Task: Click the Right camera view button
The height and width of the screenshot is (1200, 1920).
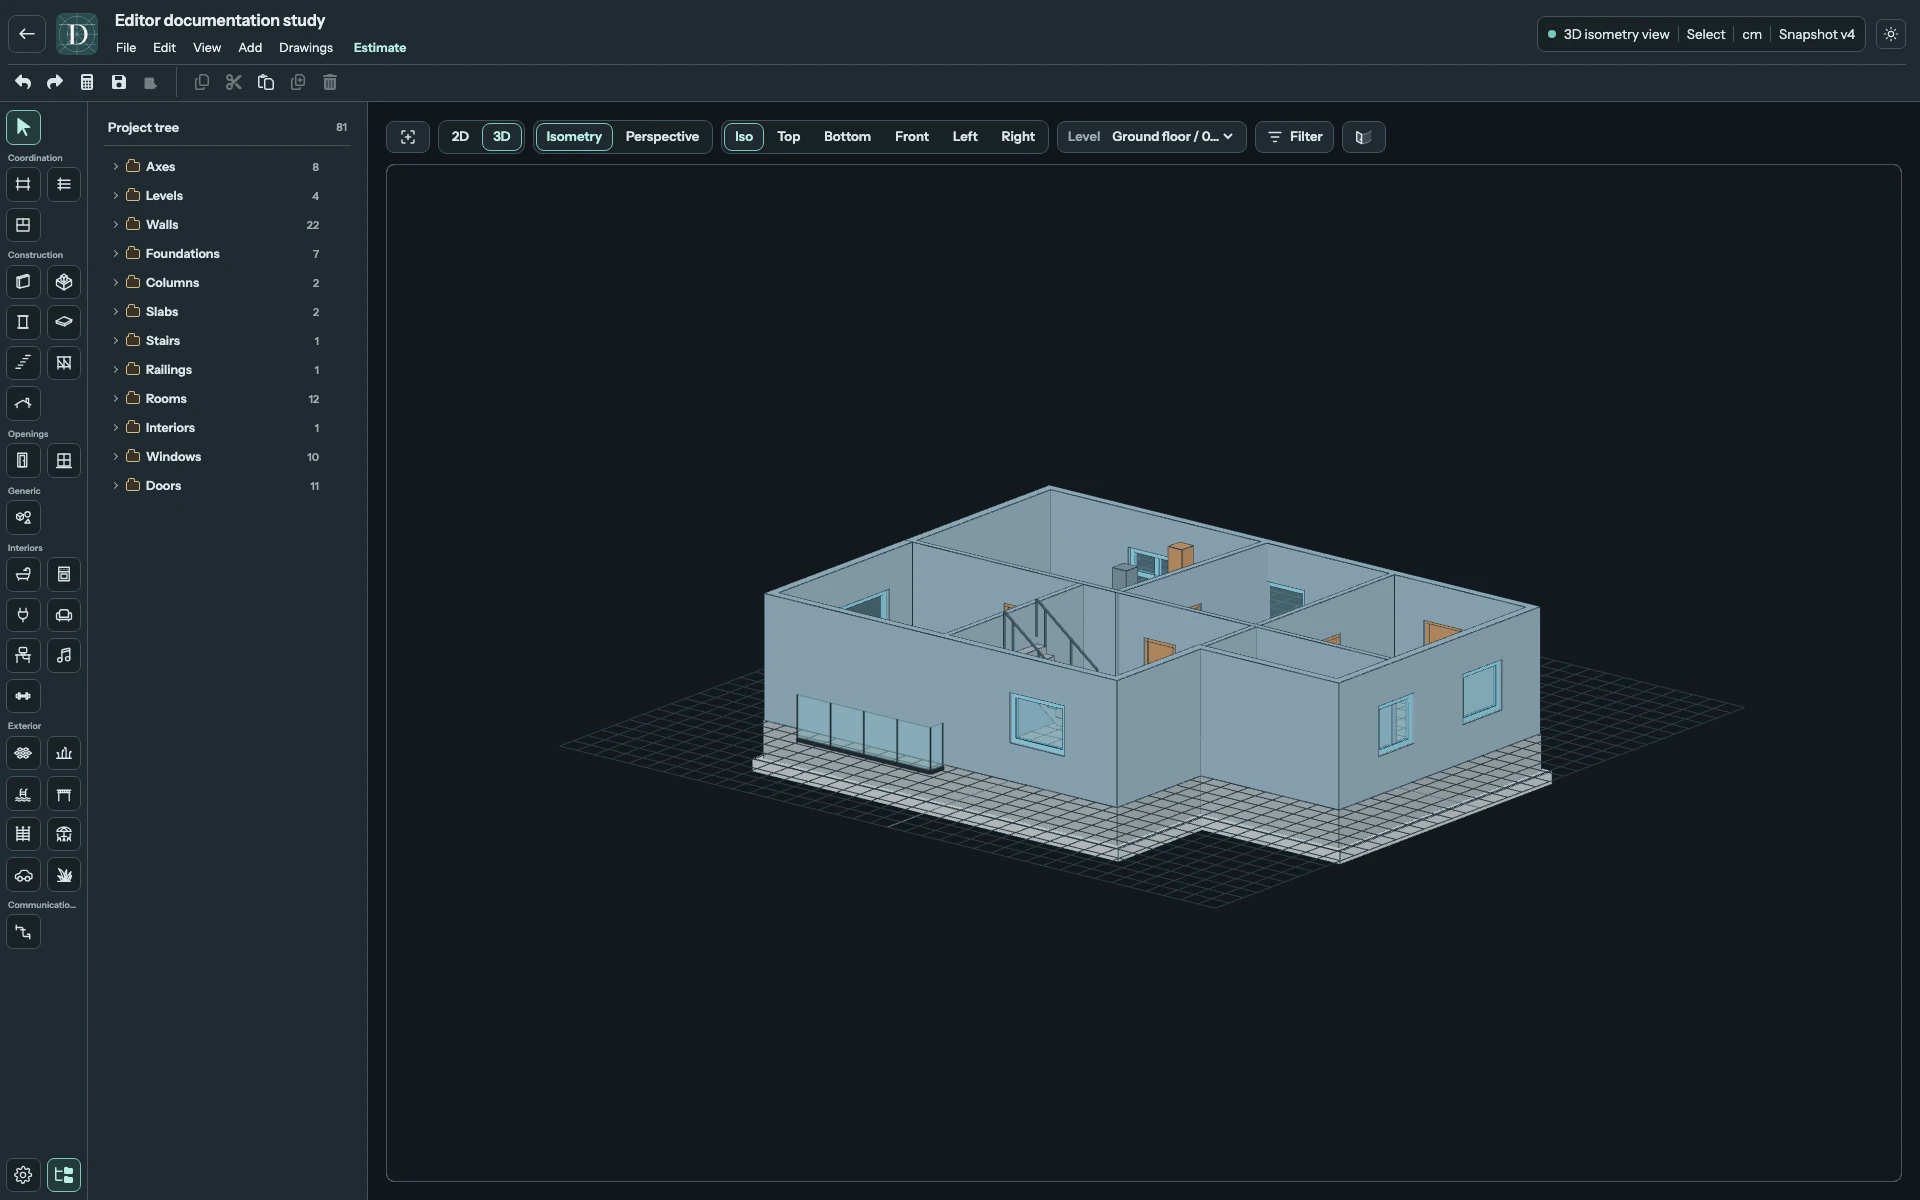Action: click(x=1018, y=137)
